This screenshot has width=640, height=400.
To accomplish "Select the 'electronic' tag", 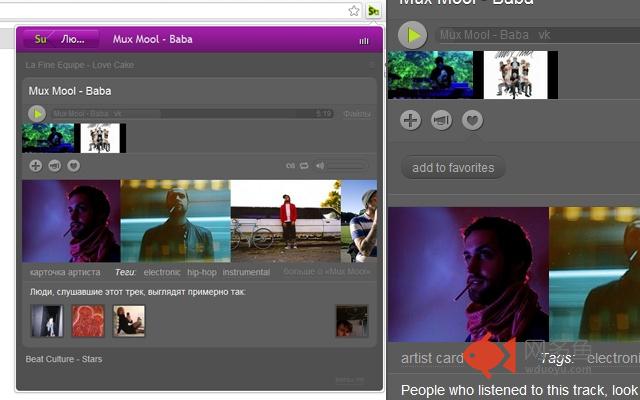I will tap(162, 272).
